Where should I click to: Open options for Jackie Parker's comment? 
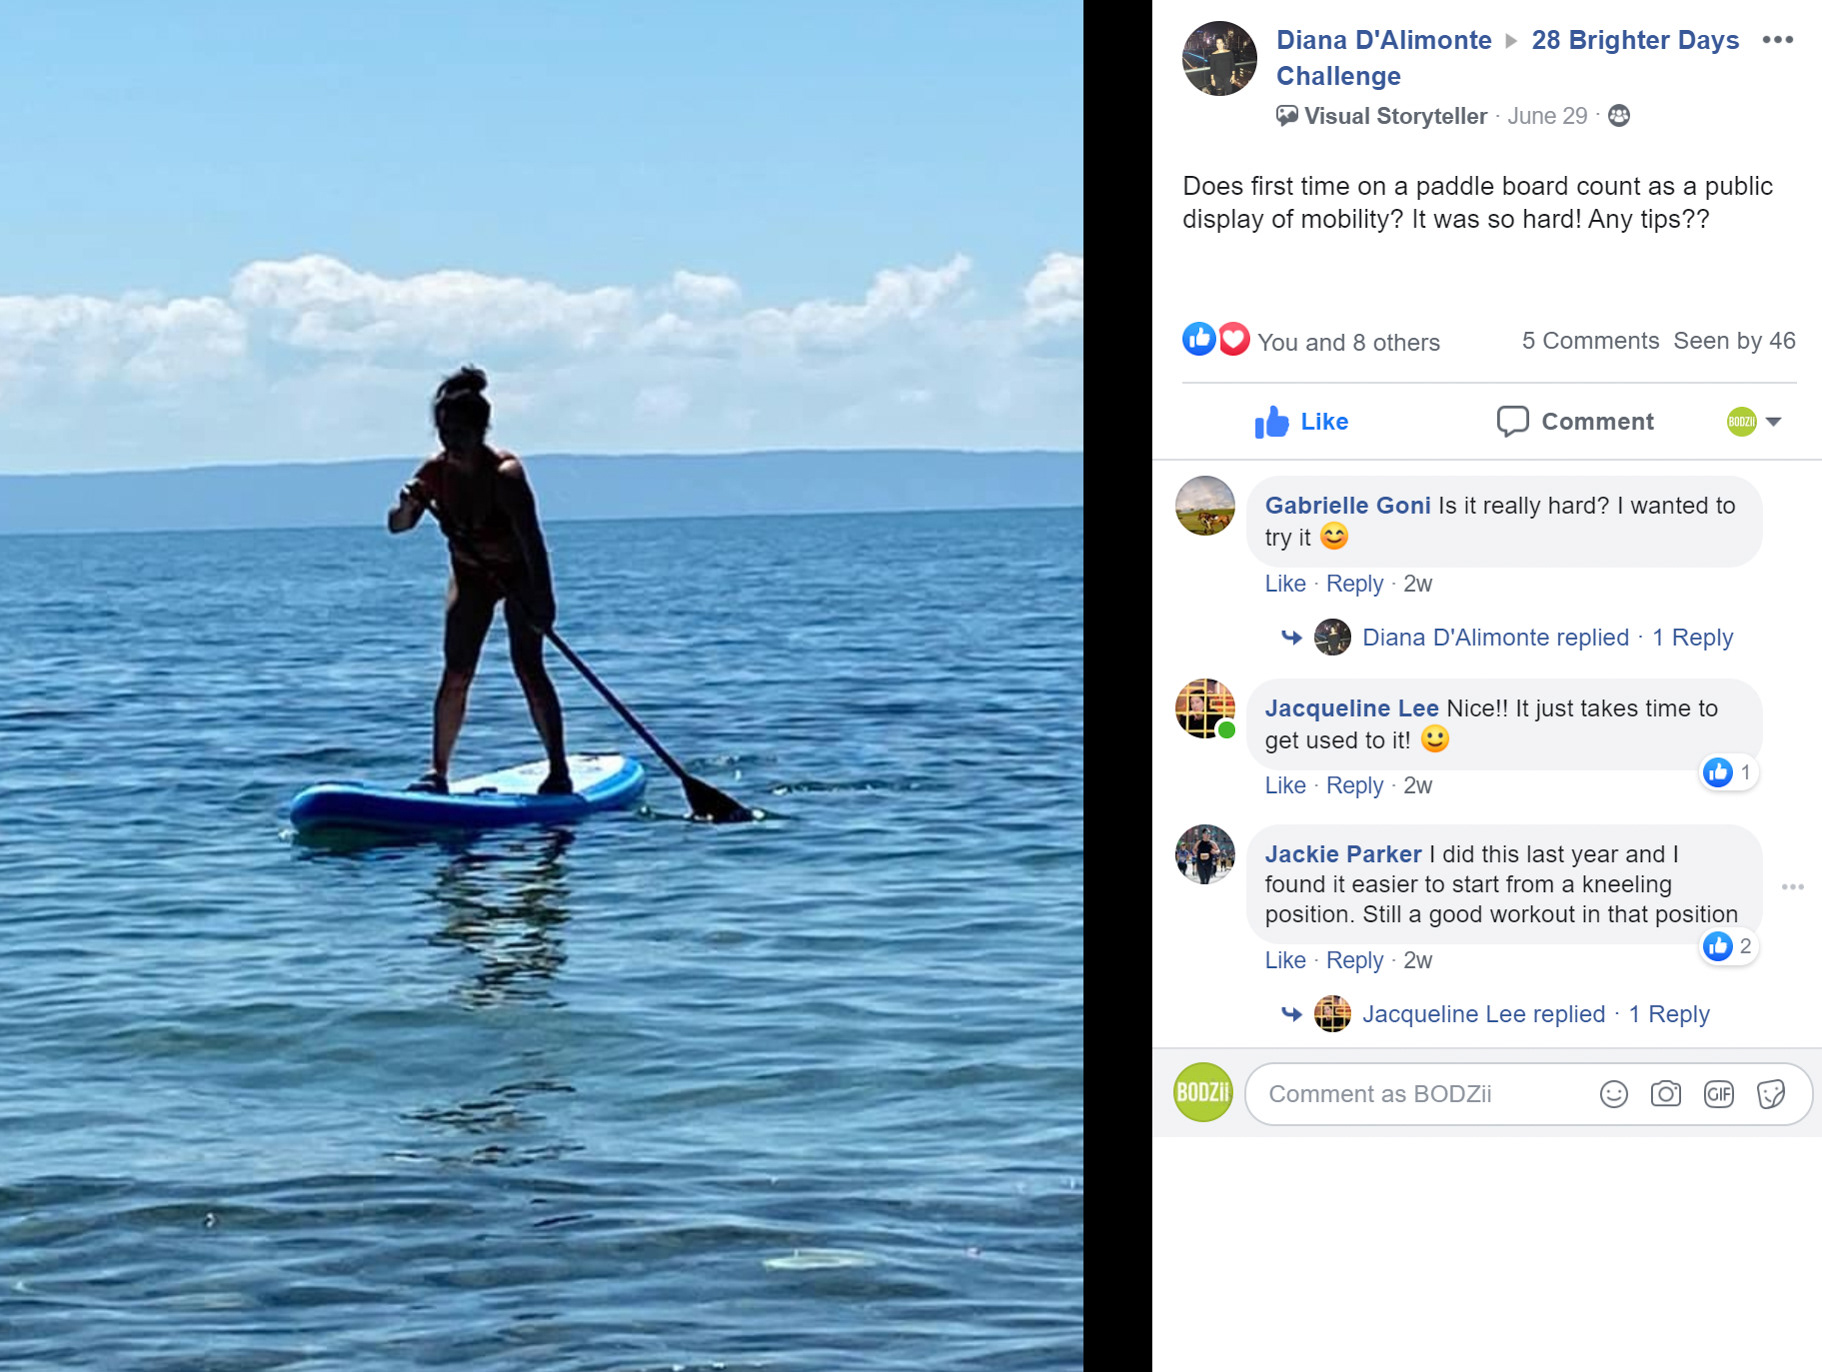click(1792, 887)
